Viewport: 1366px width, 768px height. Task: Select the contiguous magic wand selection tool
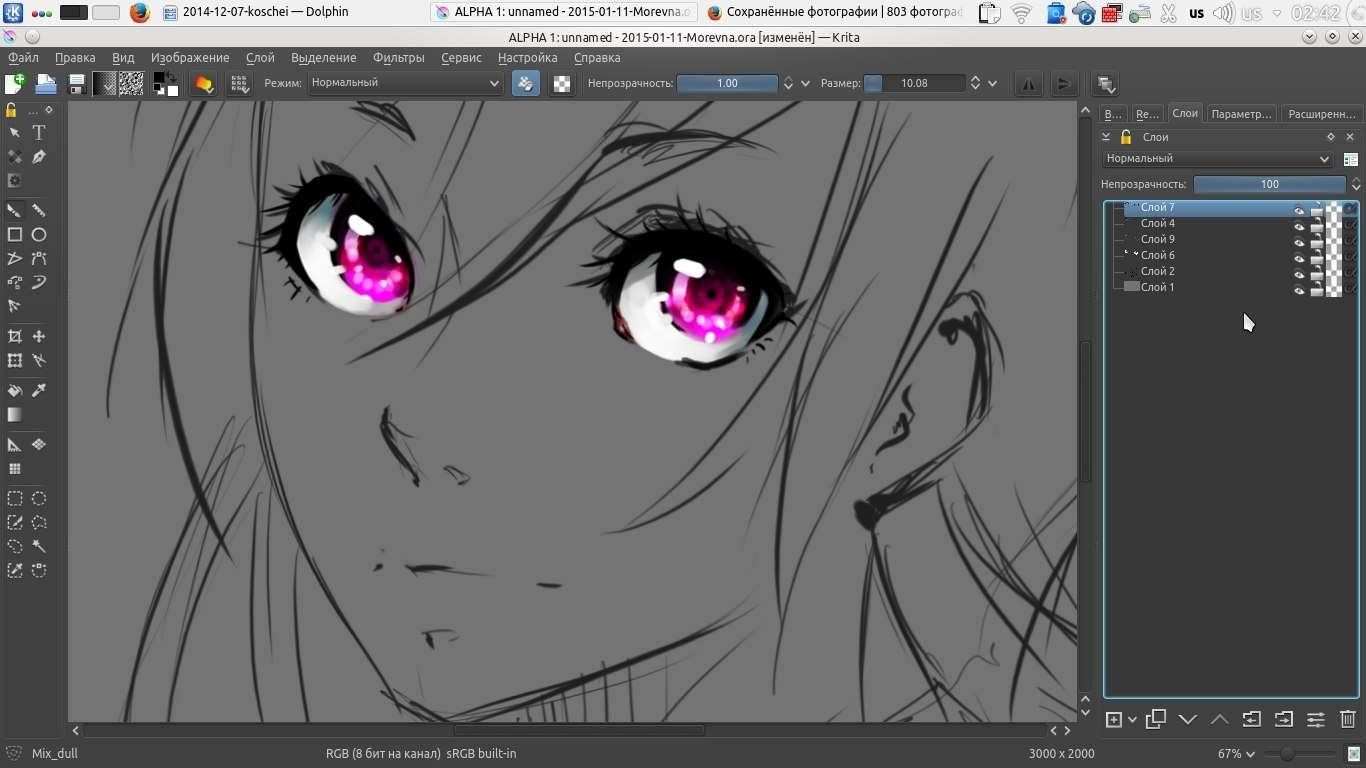[39, 547]
